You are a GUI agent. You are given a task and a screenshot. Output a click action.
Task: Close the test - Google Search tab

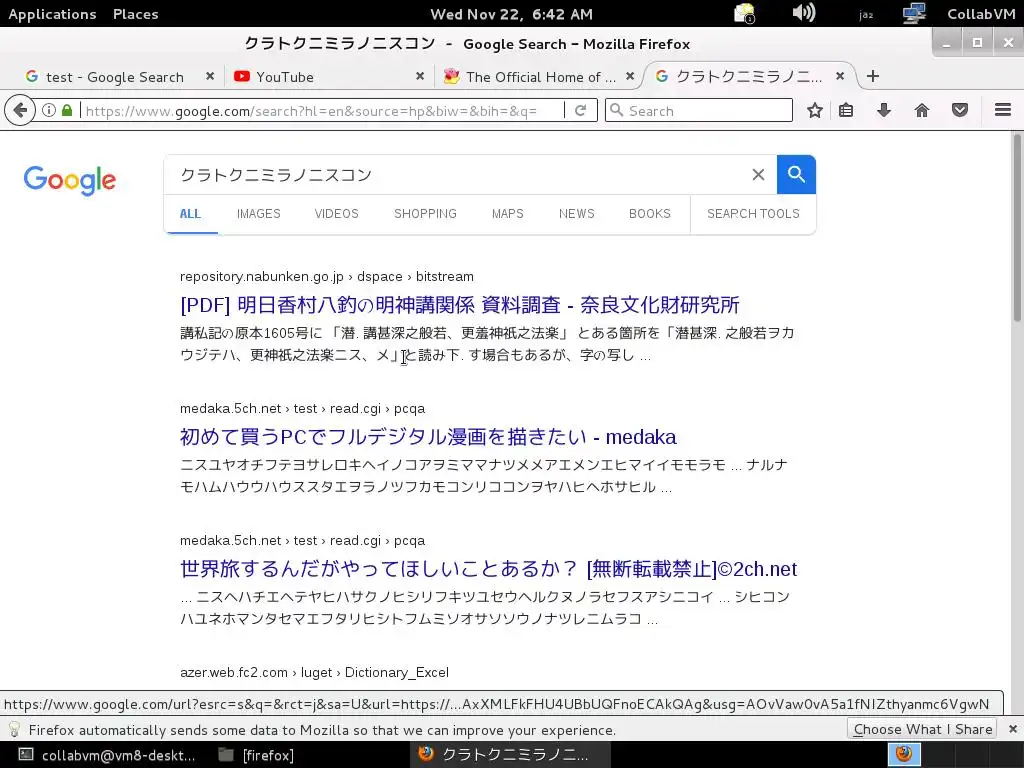click(x=210, y=76)
